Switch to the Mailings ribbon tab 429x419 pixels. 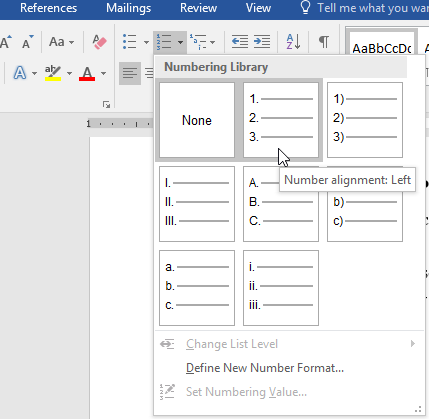(129, 8)
